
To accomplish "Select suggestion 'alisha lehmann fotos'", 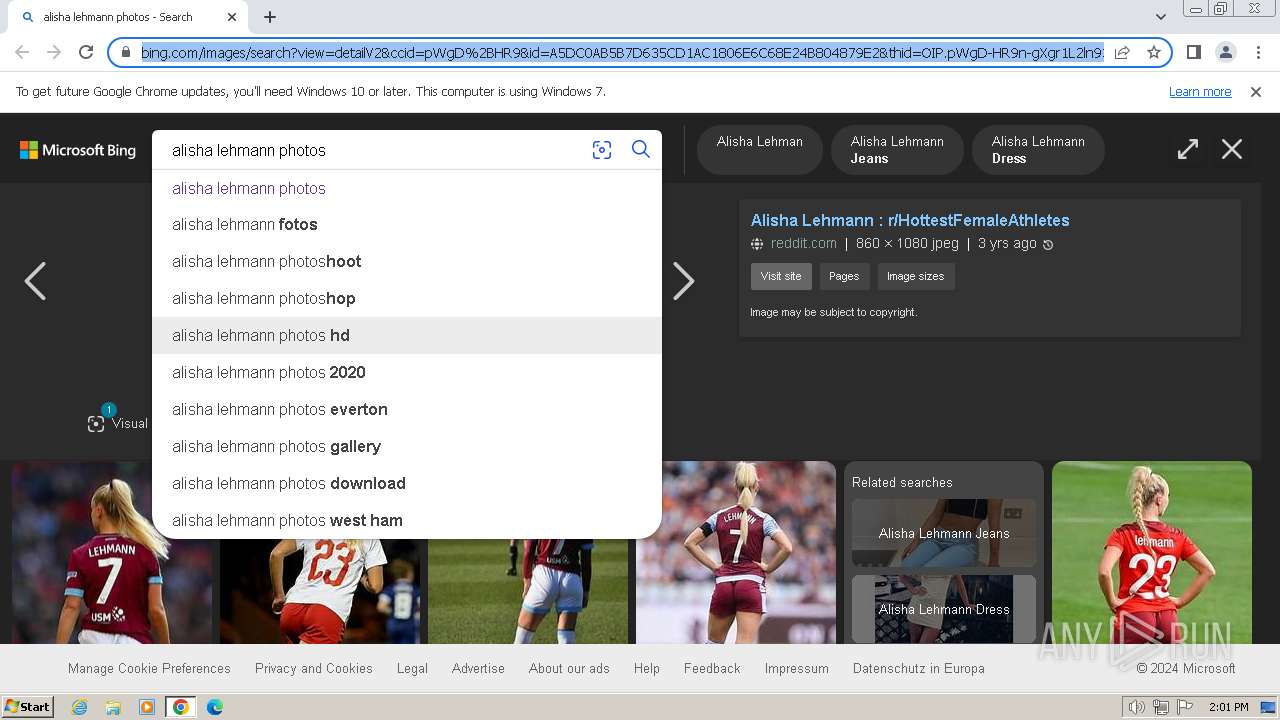I will coord(407,225).
